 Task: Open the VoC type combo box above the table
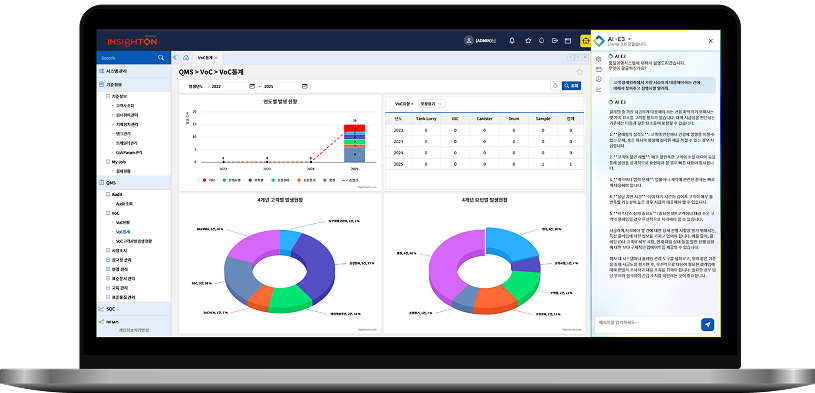[x=431, y=103]
